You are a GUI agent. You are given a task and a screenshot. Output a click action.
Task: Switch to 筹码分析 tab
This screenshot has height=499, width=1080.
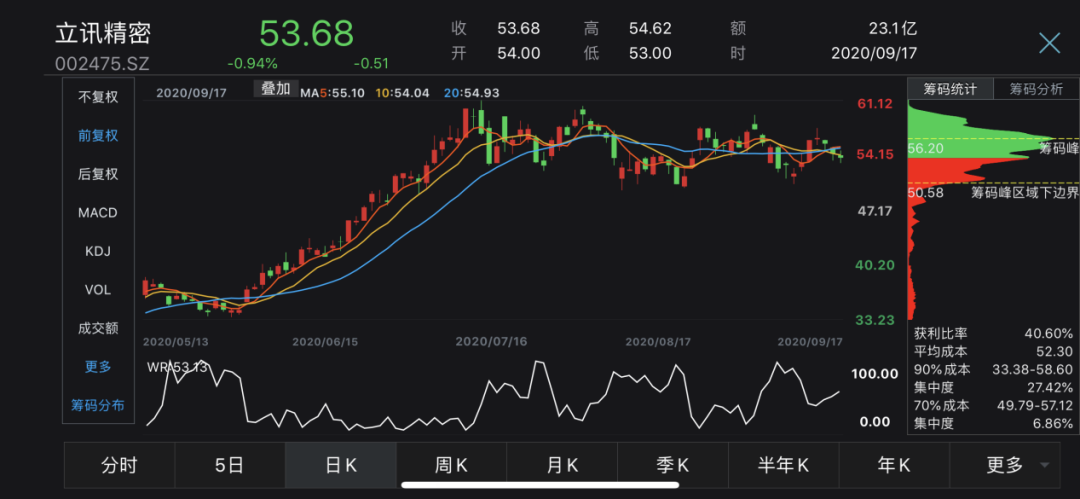point(1036,89)
